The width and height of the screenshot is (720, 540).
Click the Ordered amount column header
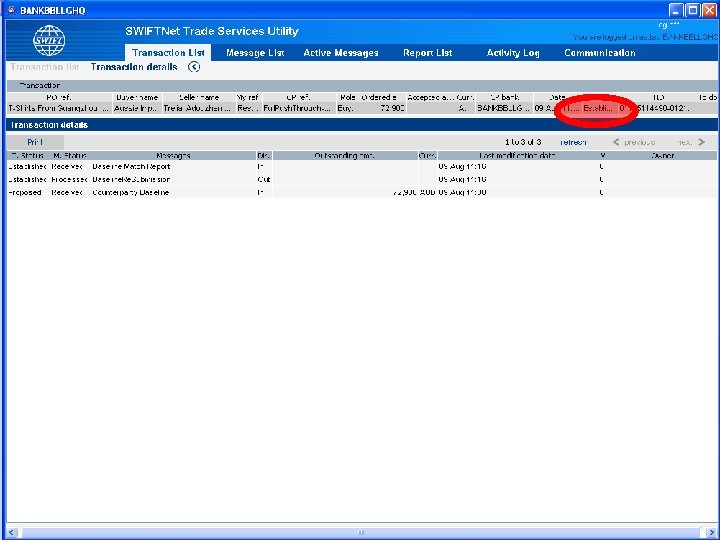click(x=379, y=97)
